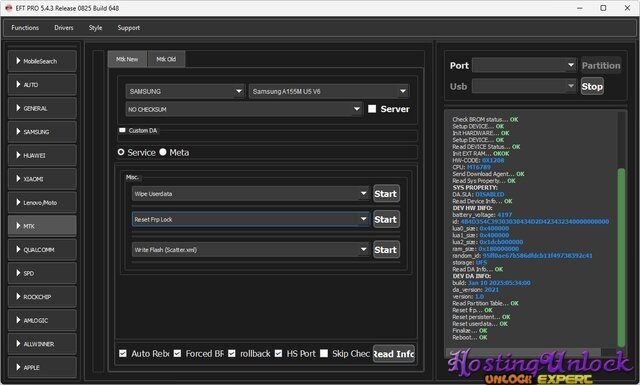Expand the AUTO sidebar category
The width and height of the screenshot is (640, 385).
pyautogui.click(x=42, y=85)
